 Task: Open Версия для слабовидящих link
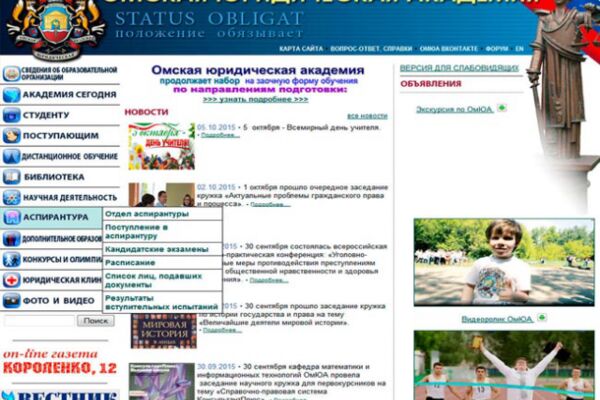tap(459, 68)
